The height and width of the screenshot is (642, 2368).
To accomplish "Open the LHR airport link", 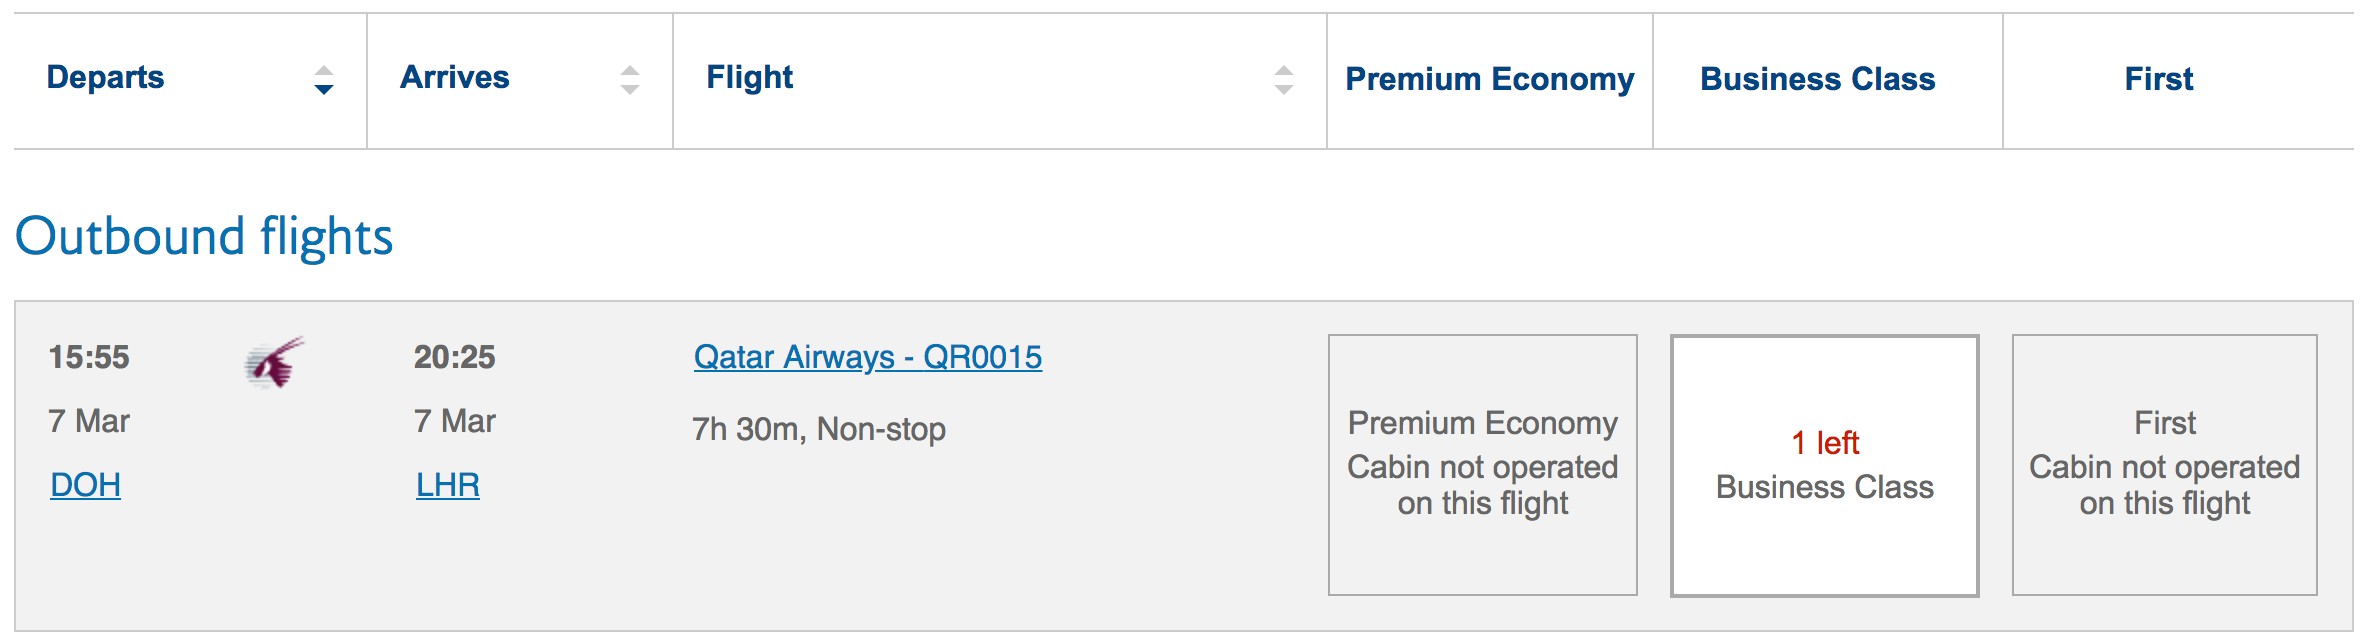I will (x=448, y=485).
